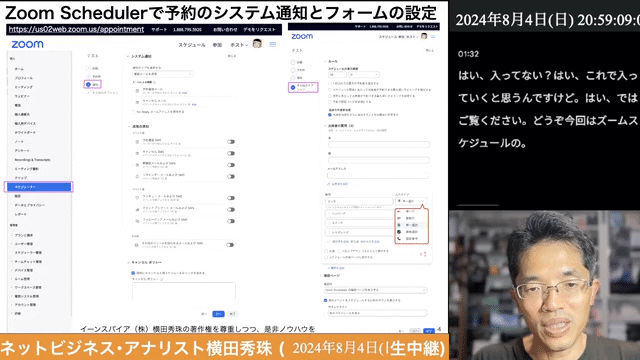
Task: Click into the キャンセルポリシー text area
Action: tap(184, 291)
